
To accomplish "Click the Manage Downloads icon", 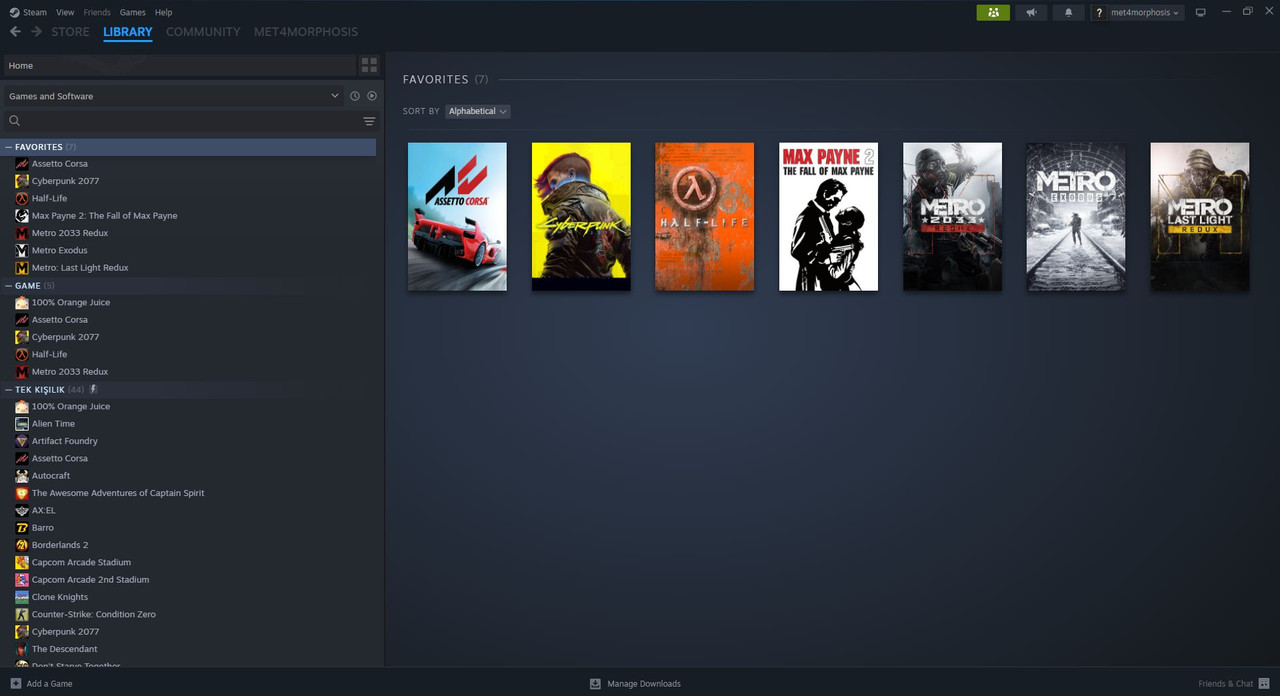I will click(x=595, y=684).
